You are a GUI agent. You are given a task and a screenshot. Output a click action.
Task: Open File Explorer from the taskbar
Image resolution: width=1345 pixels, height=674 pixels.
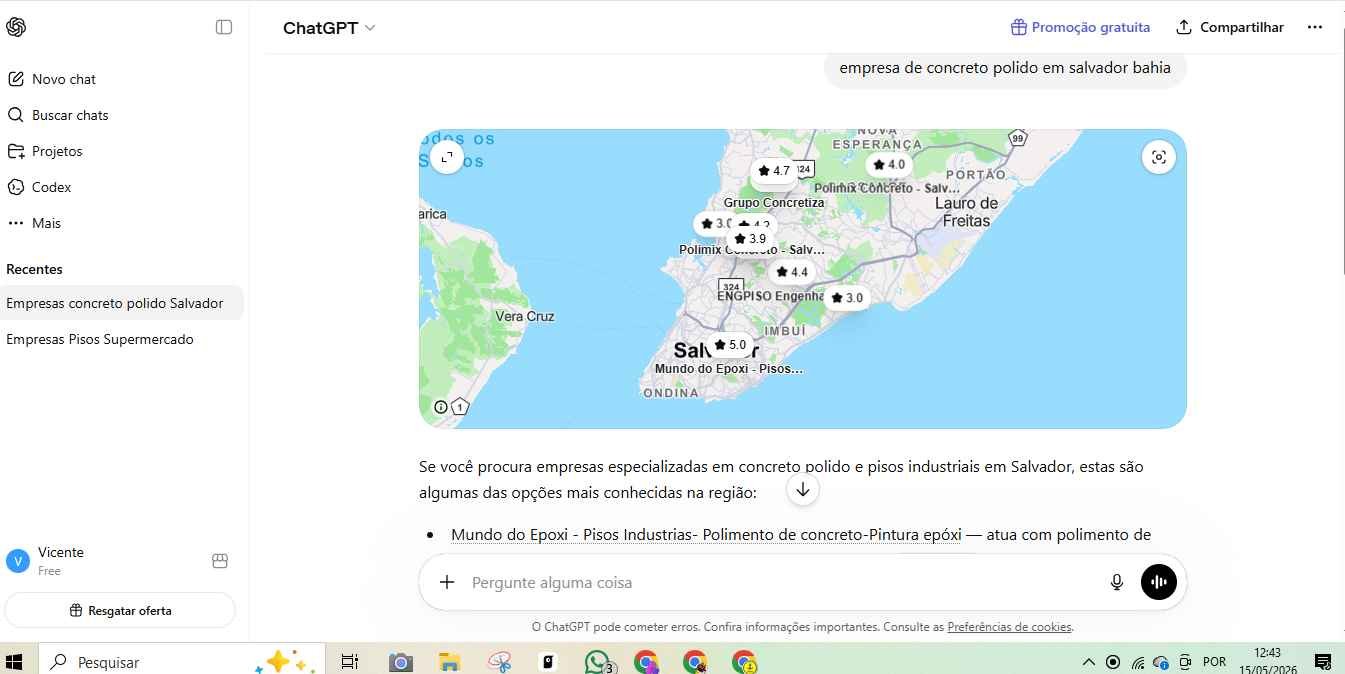pos(450,661)
